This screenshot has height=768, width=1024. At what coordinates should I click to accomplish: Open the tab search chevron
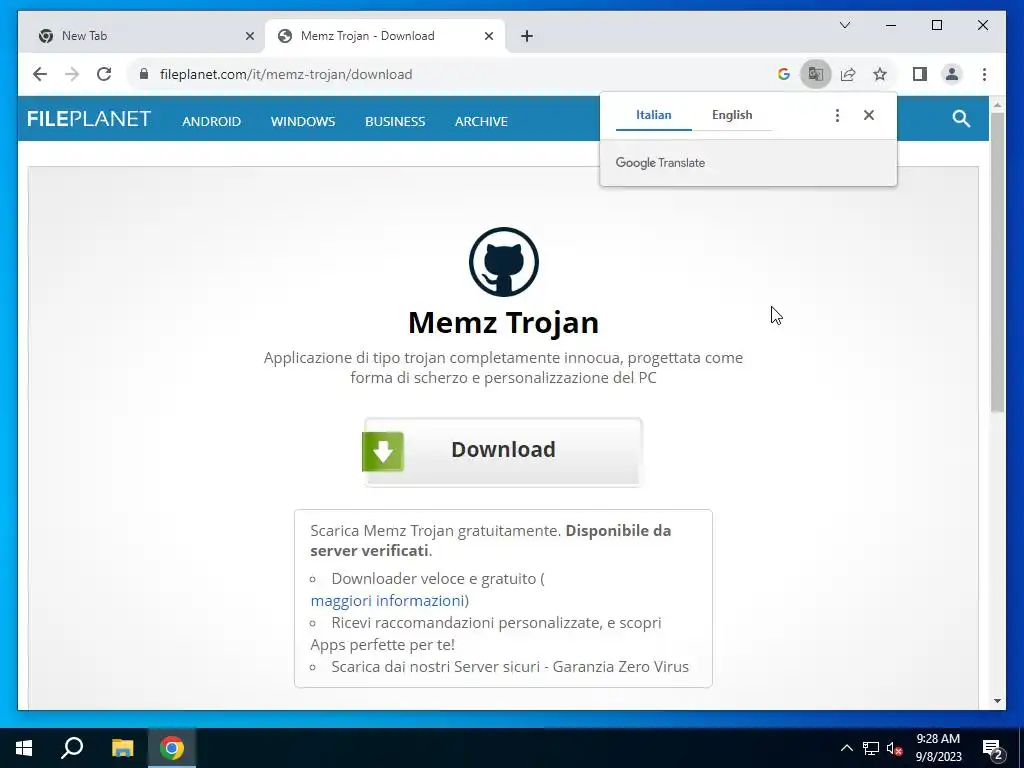pyautogui.click(x=845, y=25)
